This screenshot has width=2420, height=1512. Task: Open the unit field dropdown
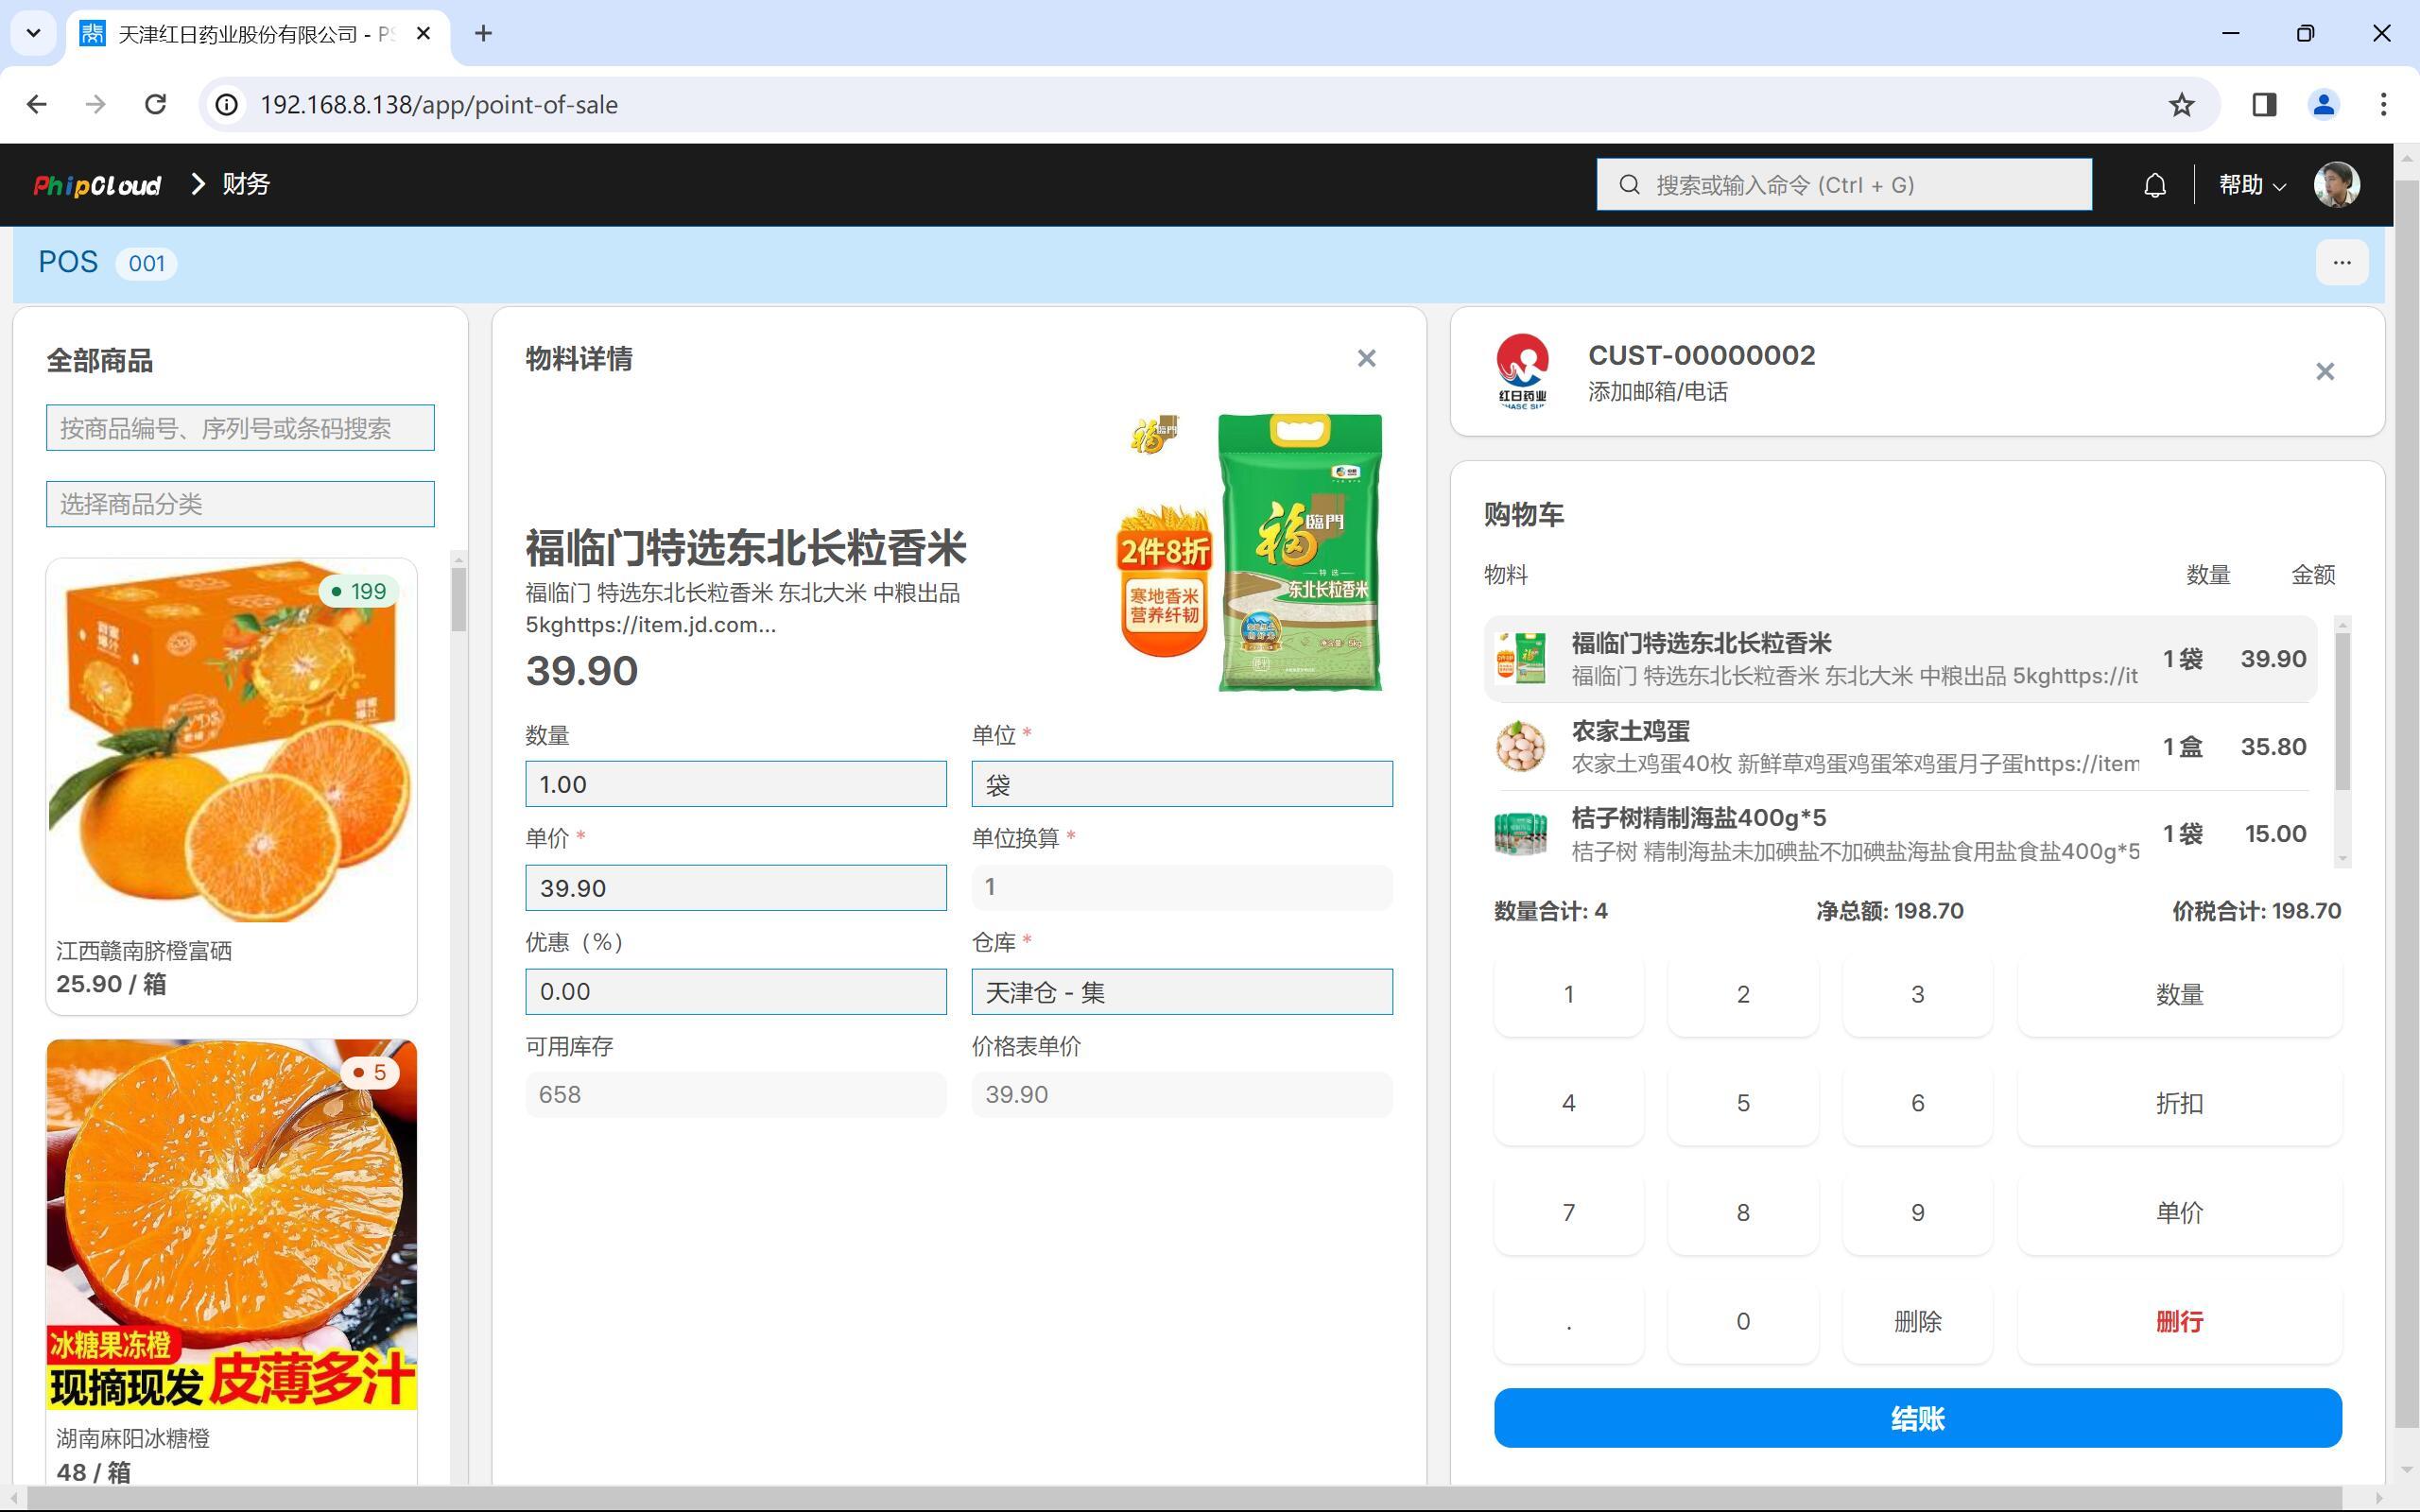click(x=1181, y=785)
